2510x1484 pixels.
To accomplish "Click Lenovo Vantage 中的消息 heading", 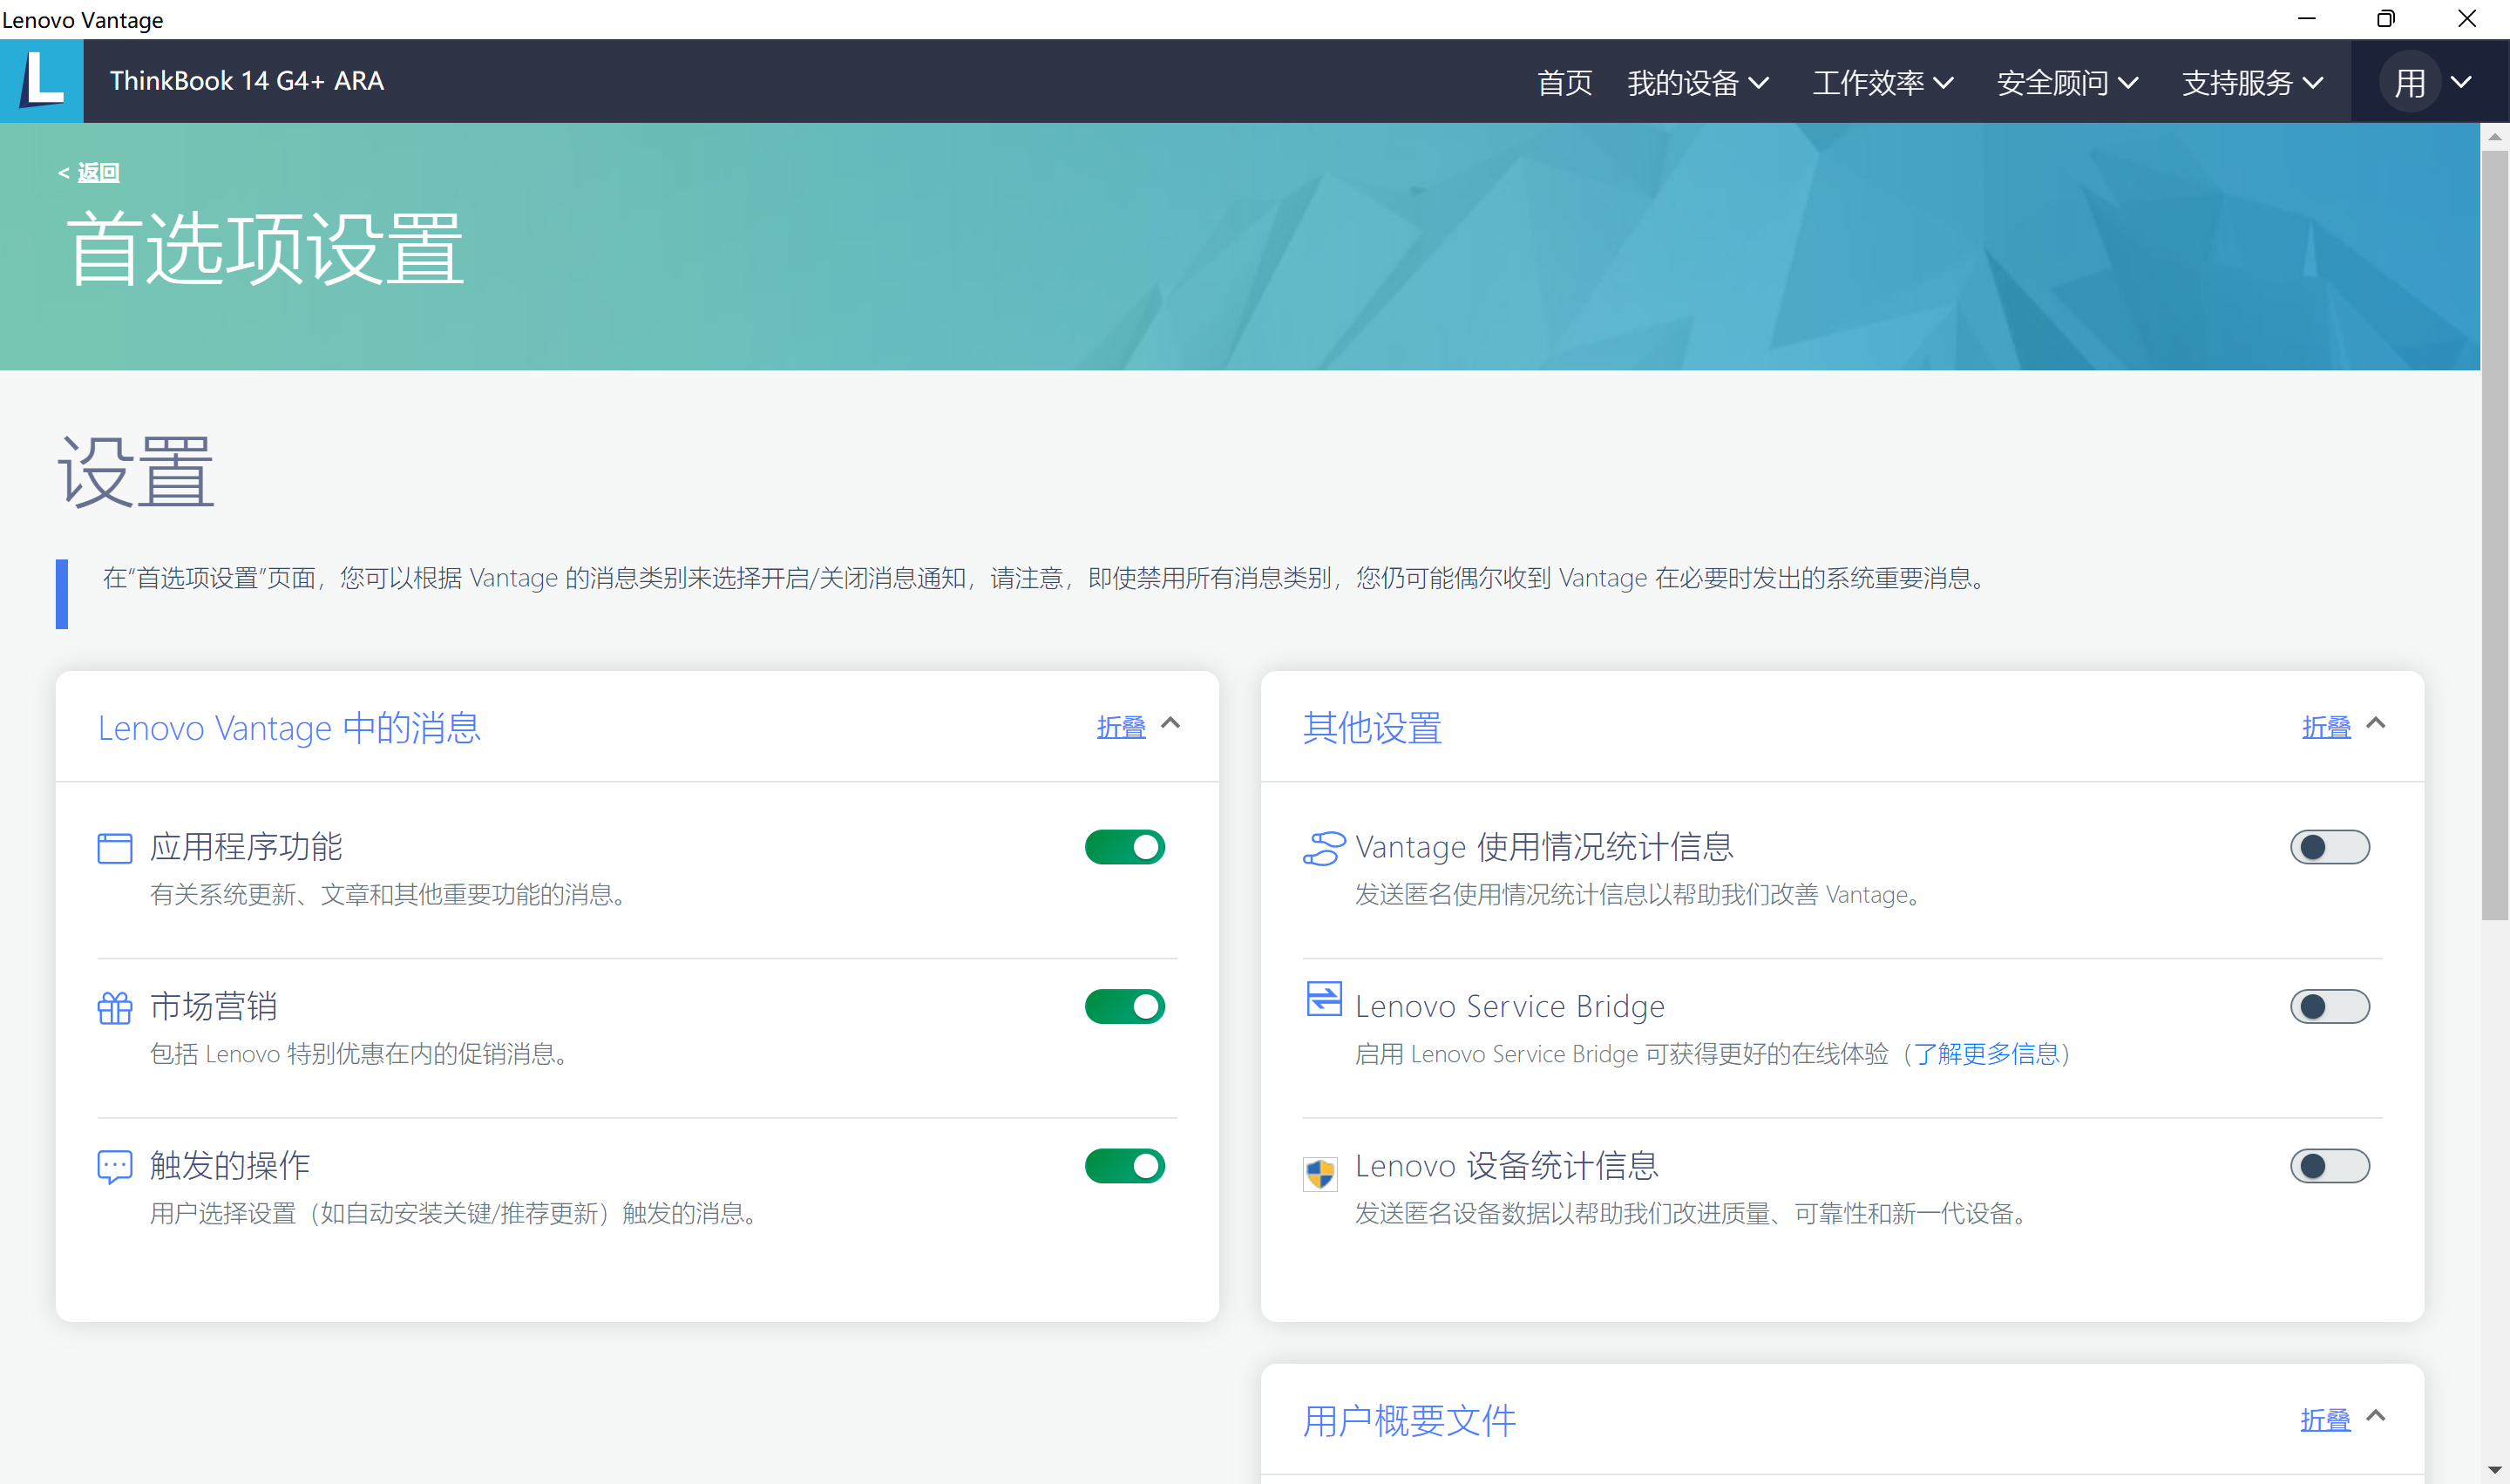I will tap(289, 728).
